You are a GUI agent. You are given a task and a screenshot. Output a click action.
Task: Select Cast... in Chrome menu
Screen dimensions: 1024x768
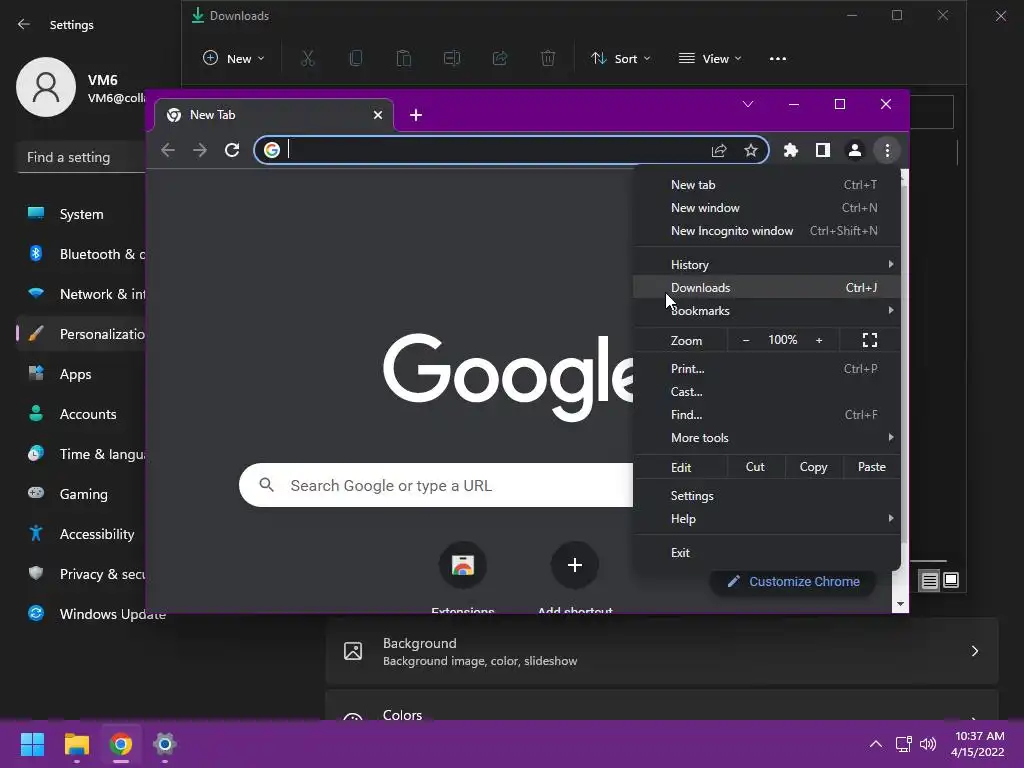coord(767,392)
